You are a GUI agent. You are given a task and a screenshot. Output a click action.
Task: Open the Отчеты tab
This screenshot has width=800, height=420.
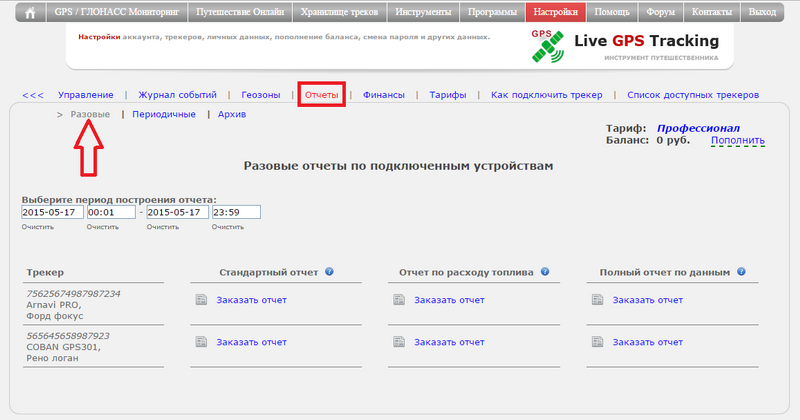322,95
